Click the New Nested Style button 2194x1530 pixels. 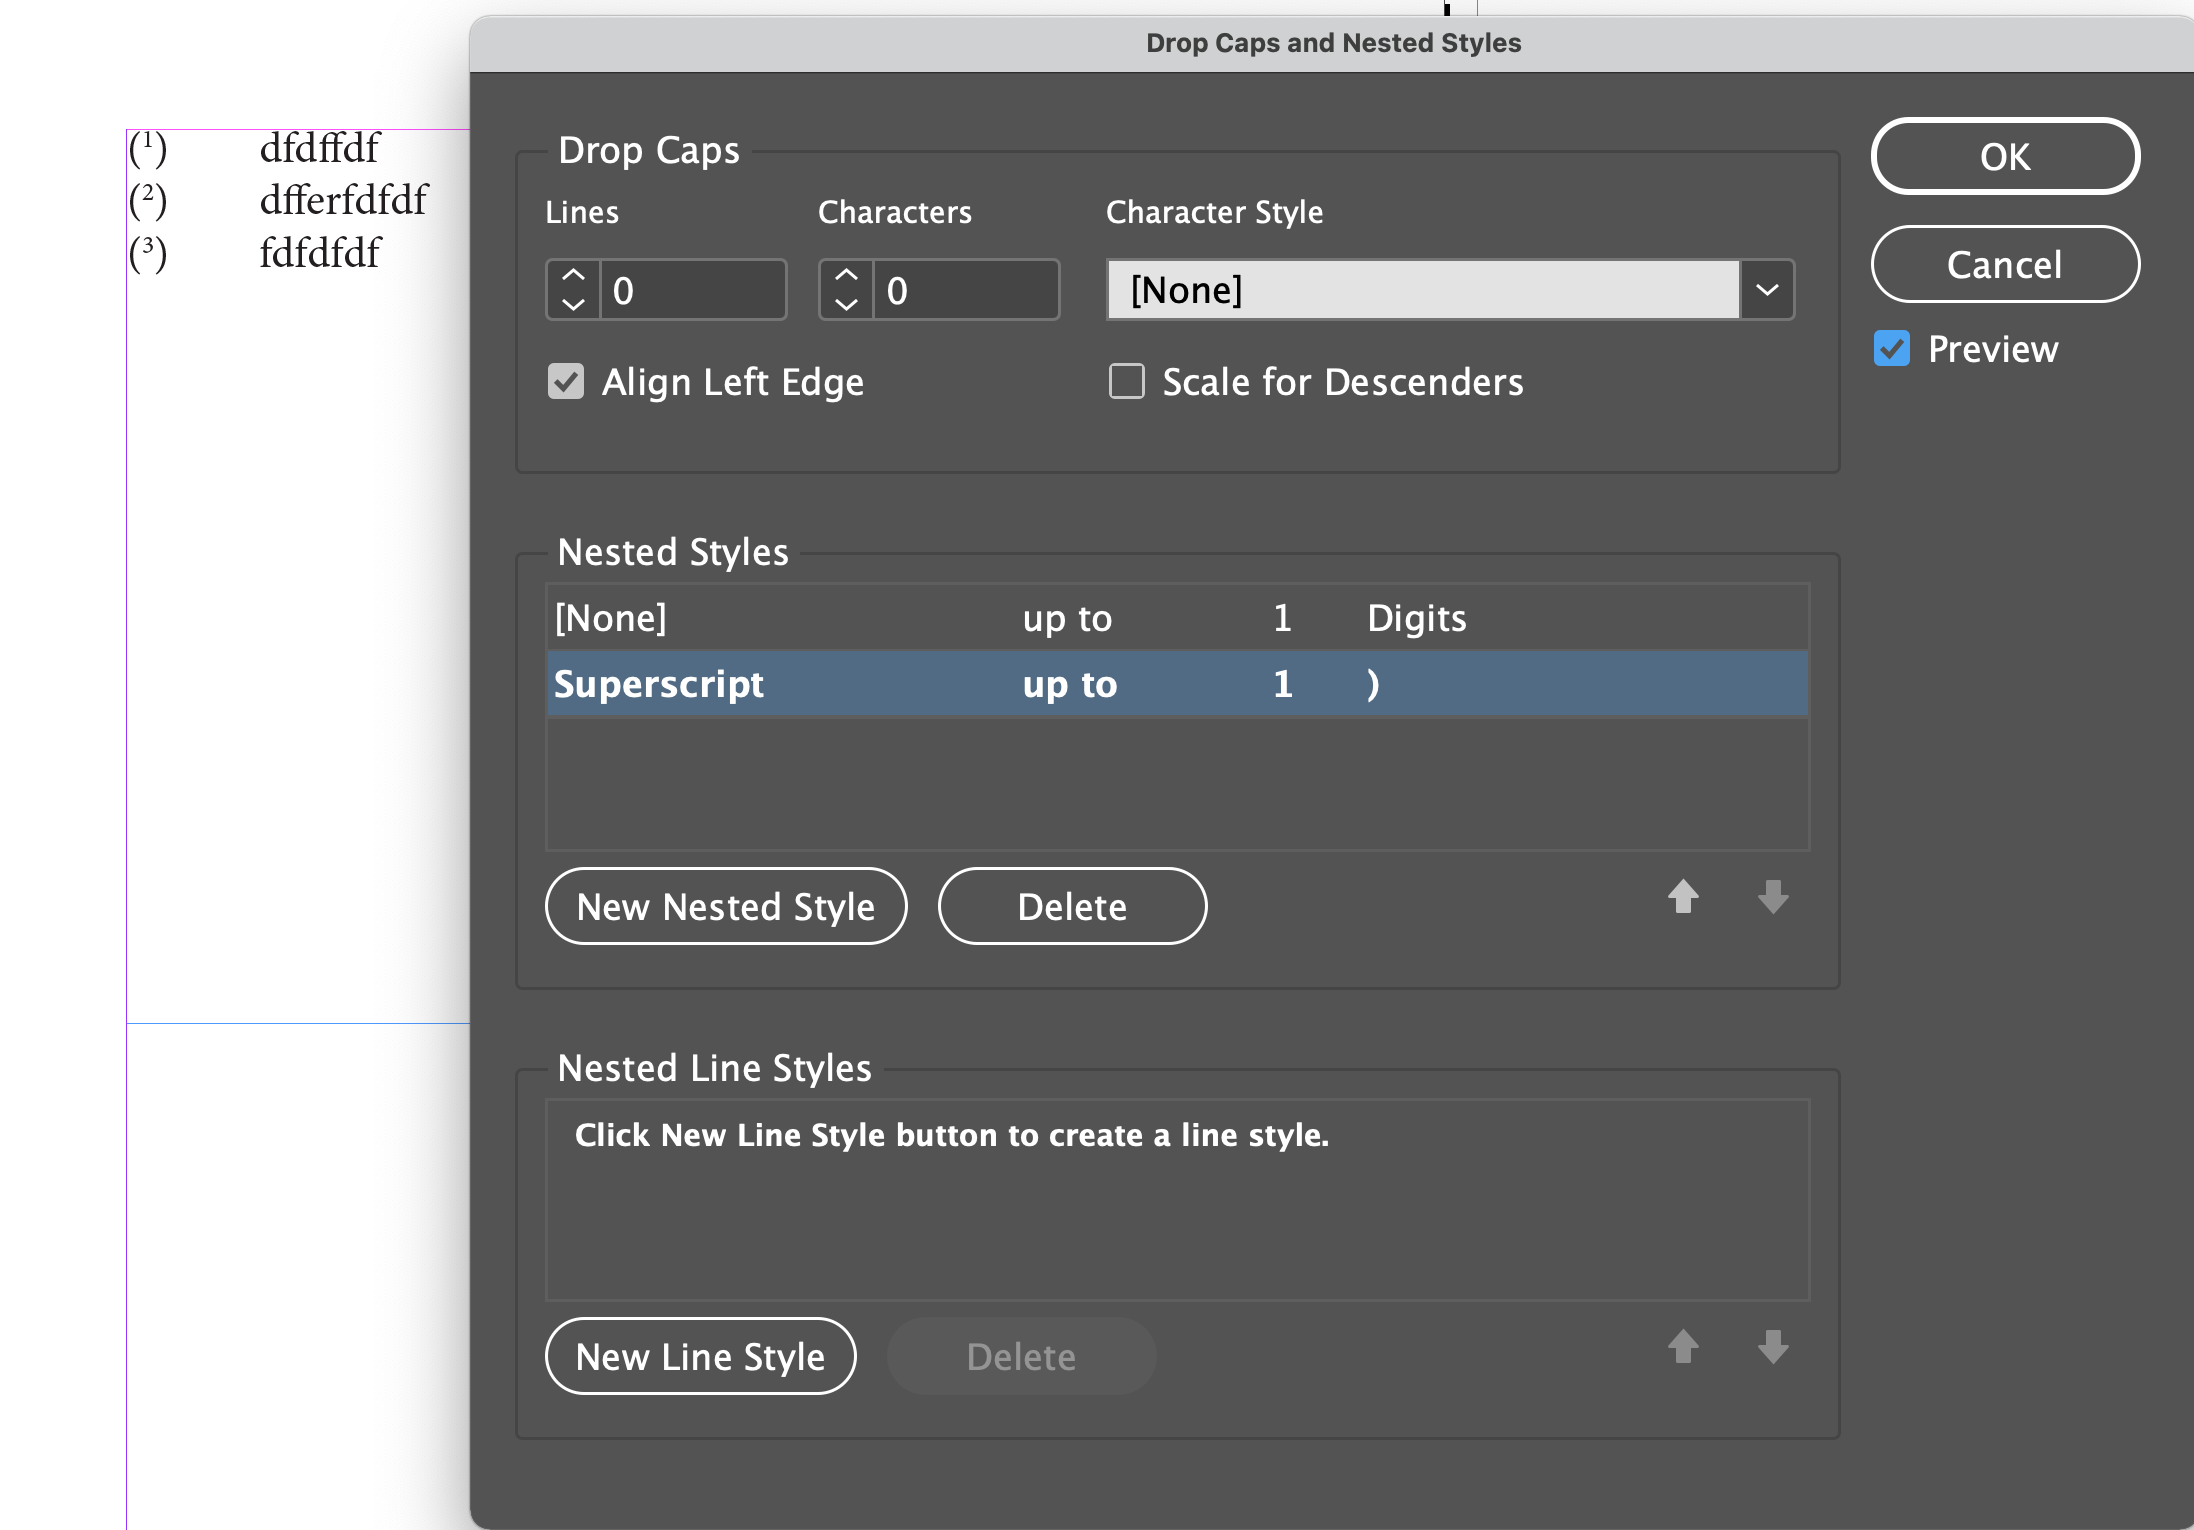click(x=725, y=906)
